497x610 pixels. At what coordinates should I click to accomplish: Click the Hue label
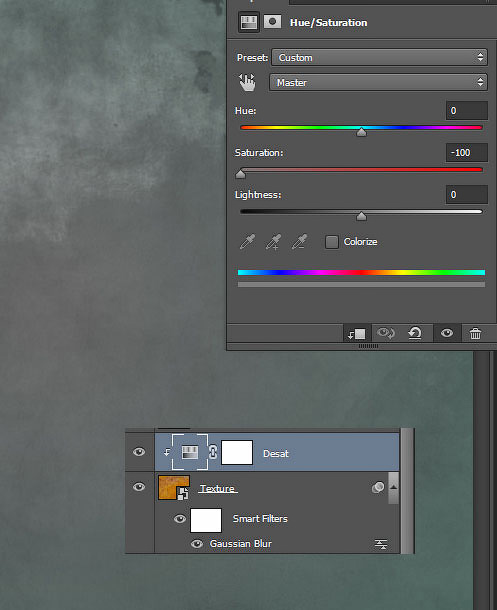[245, 110]
